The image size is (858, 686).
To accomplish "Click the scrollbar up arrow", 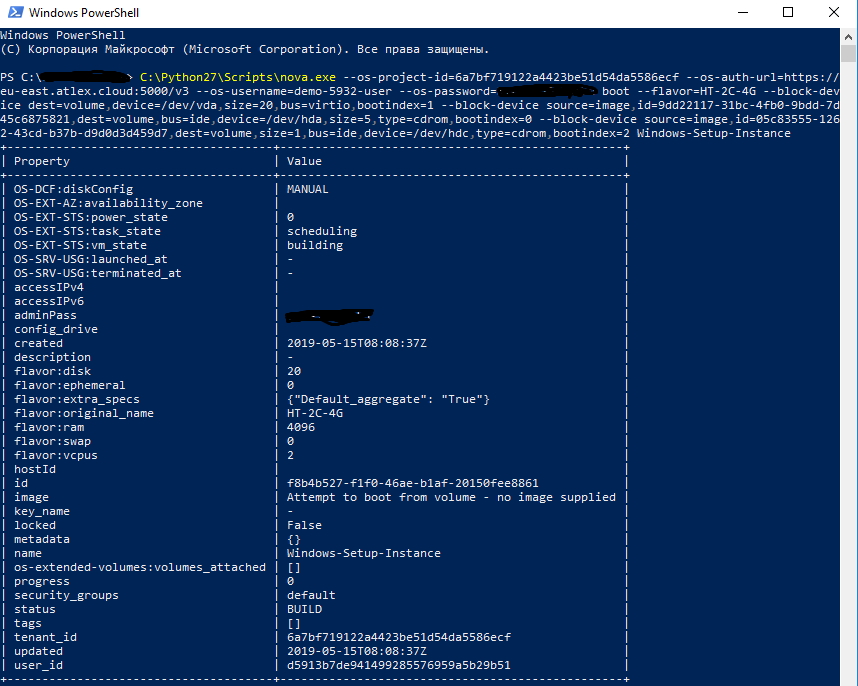I will [x=848, y=37].
